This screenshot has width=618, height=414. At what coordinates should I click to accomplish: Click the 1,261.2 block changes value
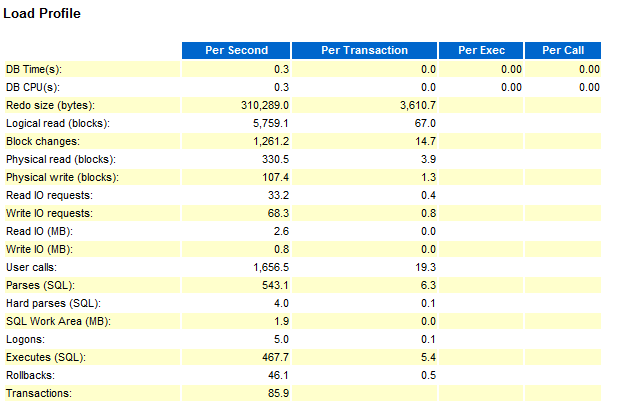pyautogui.click(x=271, y=142)
